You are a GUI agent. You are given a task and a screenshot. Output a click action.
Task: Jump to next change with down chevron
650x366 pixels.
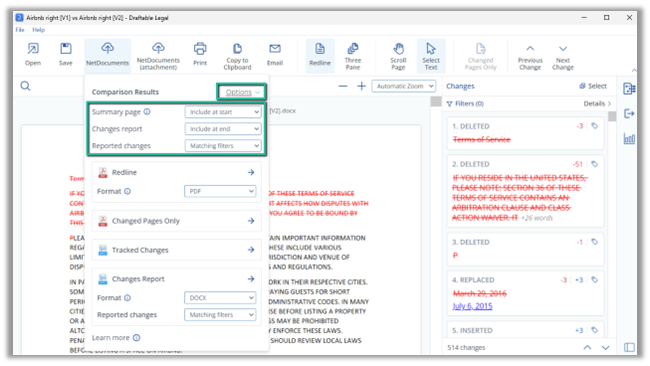(x=606, y=347)
